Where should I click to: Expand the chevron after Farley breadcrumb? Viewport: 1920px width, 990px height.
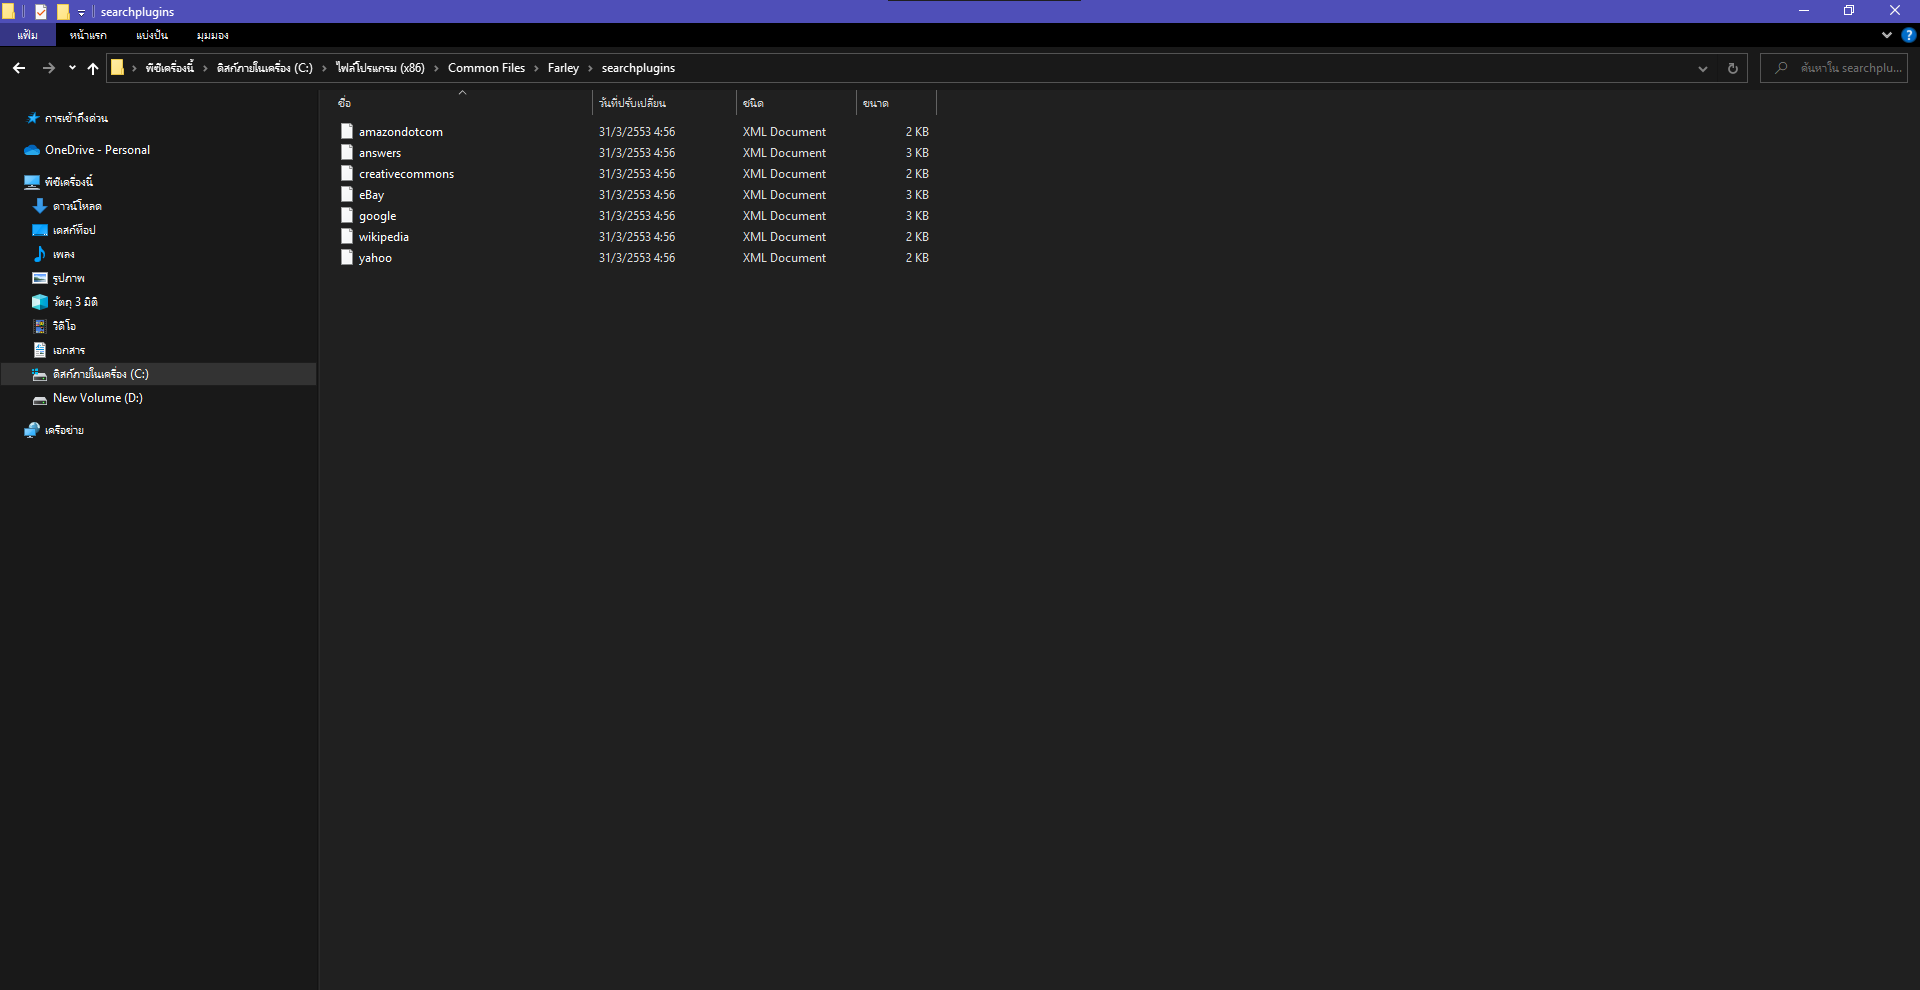(x=591, y=68)
